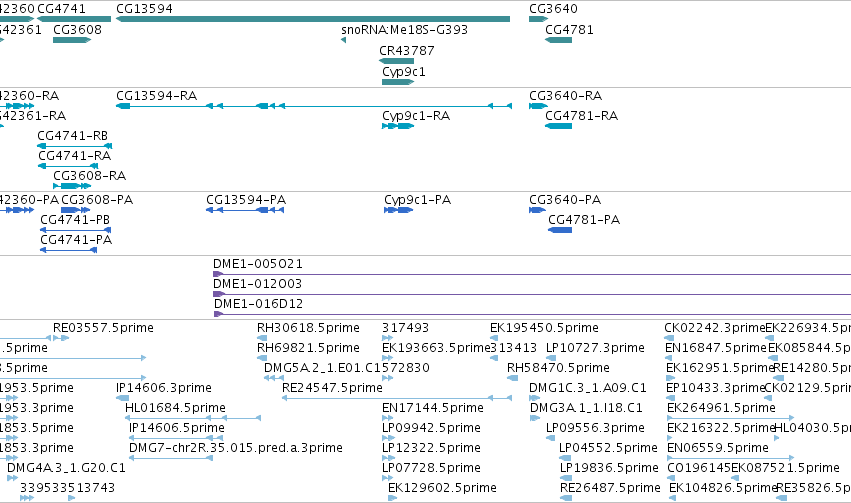Select the DMG3A.1_1.I18.C1 label

pos(586,408)
